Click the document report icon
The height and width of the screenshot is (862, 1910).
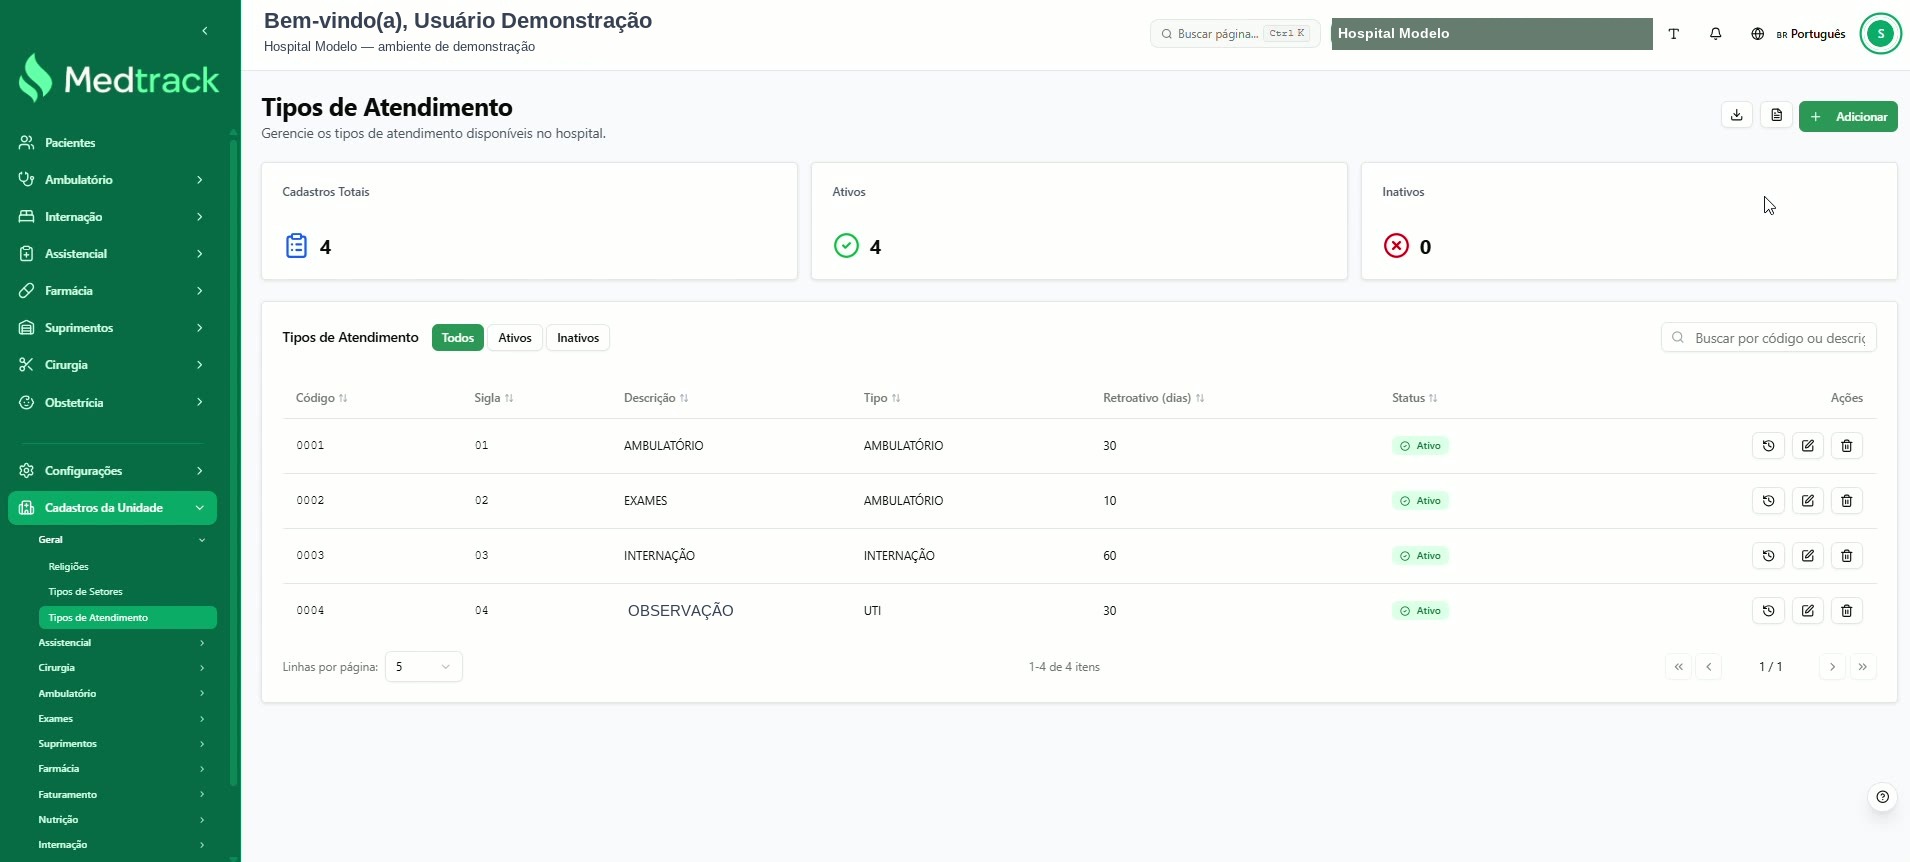1777,116
